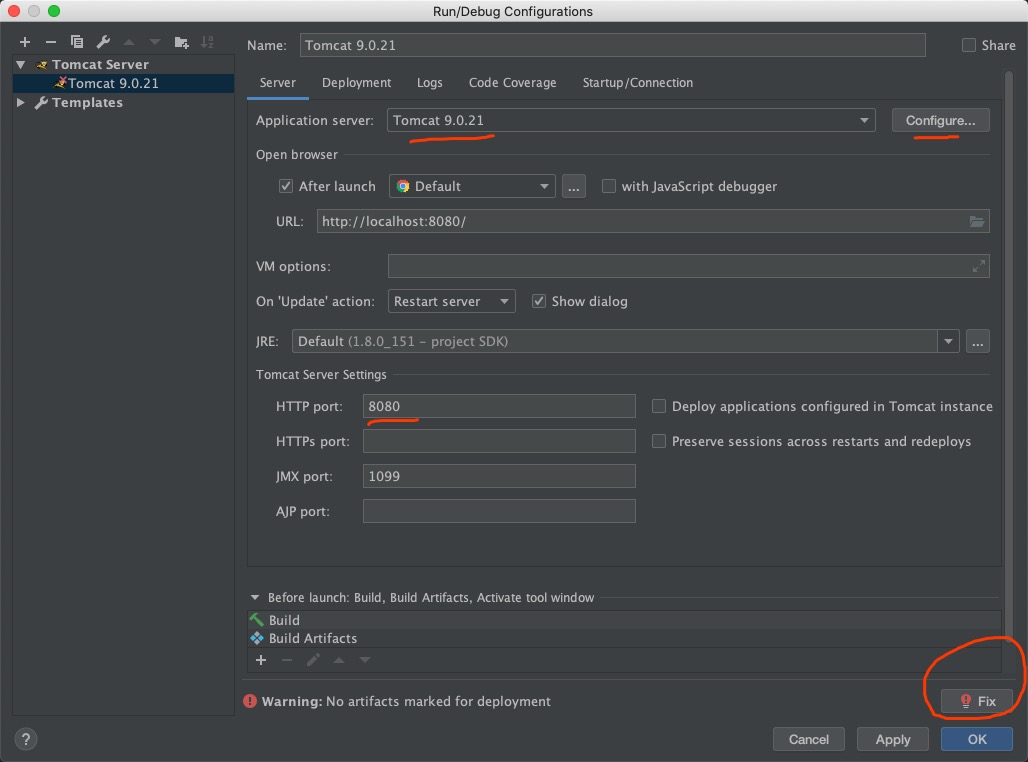This screenshot has width=1028, height=762.
Task: Enable Deploy applications configured in Tomcat instance
Action: [x=659, y=406]
